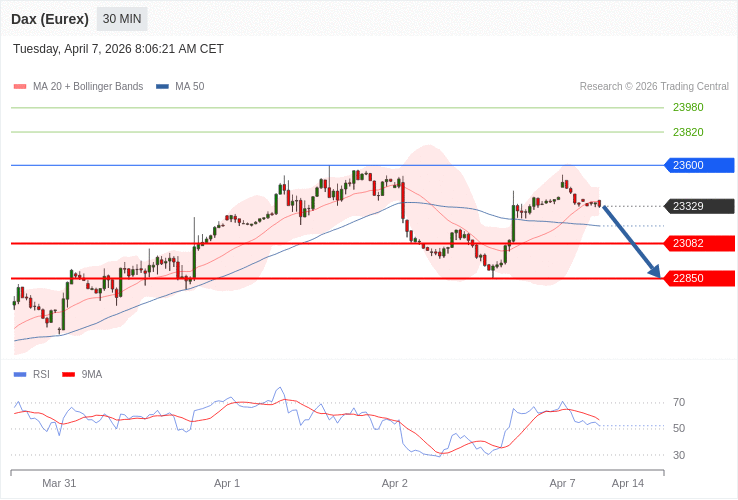Image resolution: width=738 pixels, height=500 pixels.
Task: Select the blue 23600 price tag
Action: click(698, 165)
